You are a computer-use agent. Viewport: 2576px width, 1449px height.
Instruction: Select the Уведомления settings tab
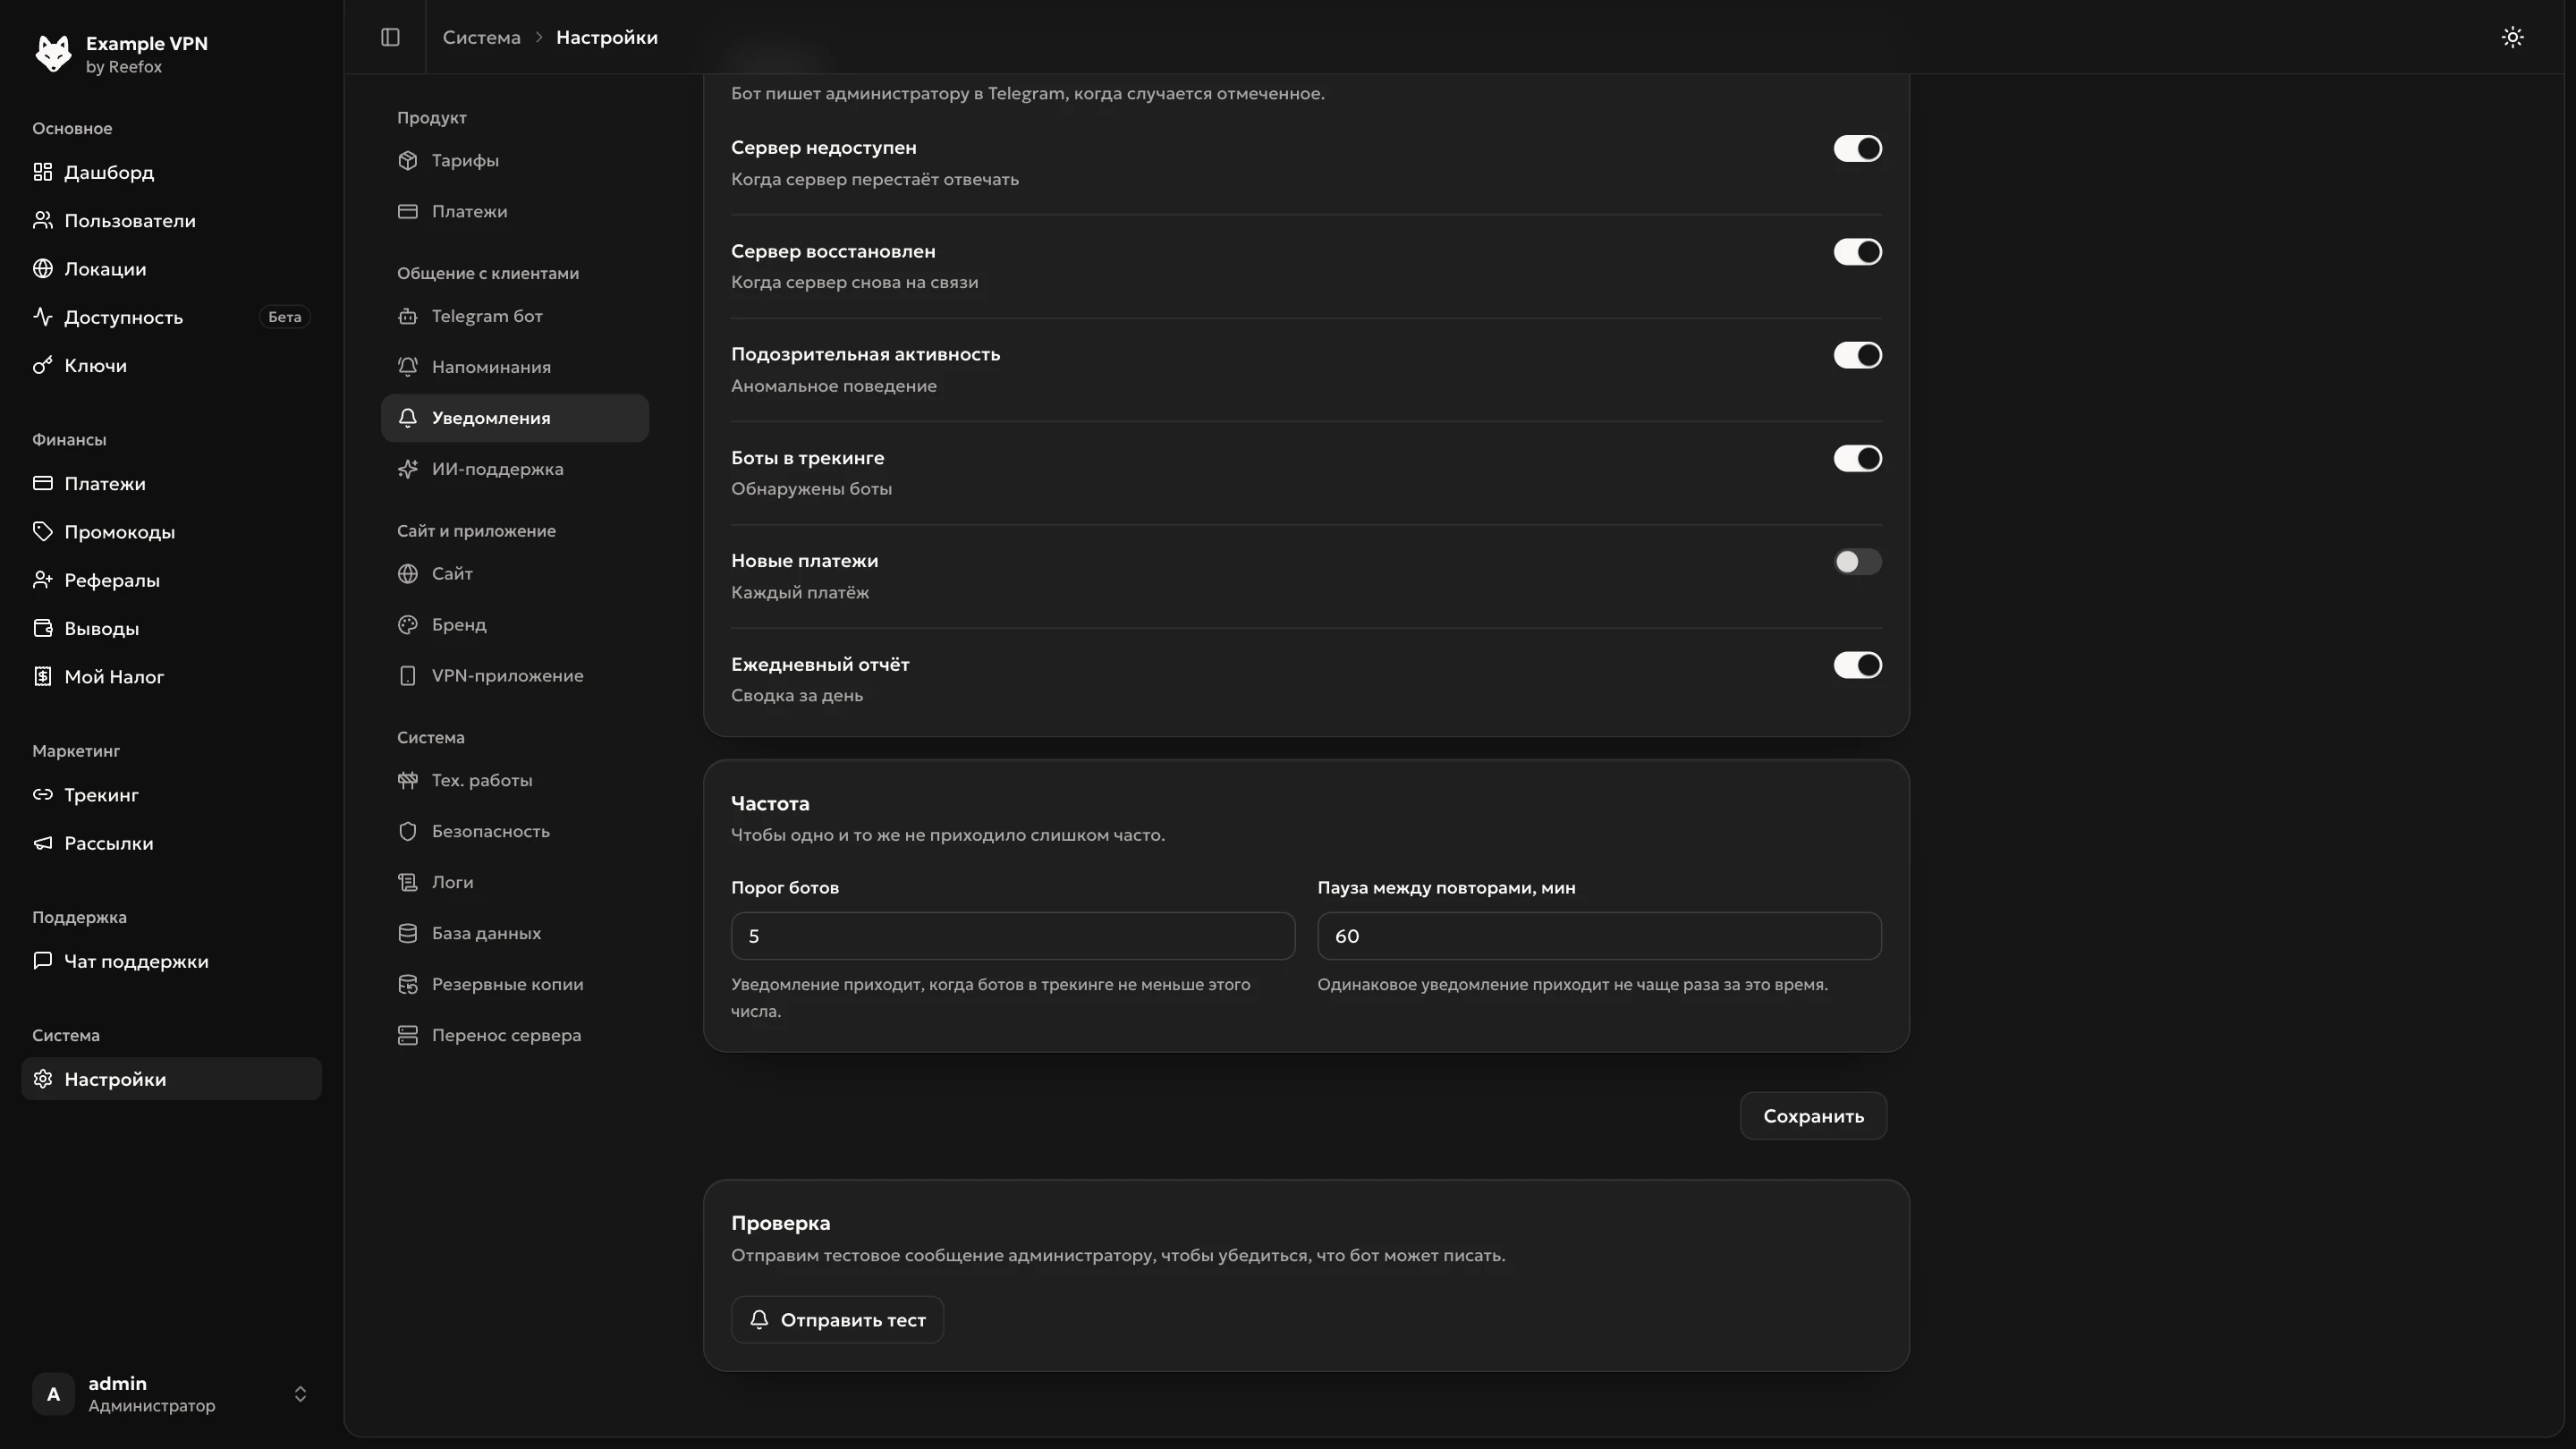tap(515, 418)
